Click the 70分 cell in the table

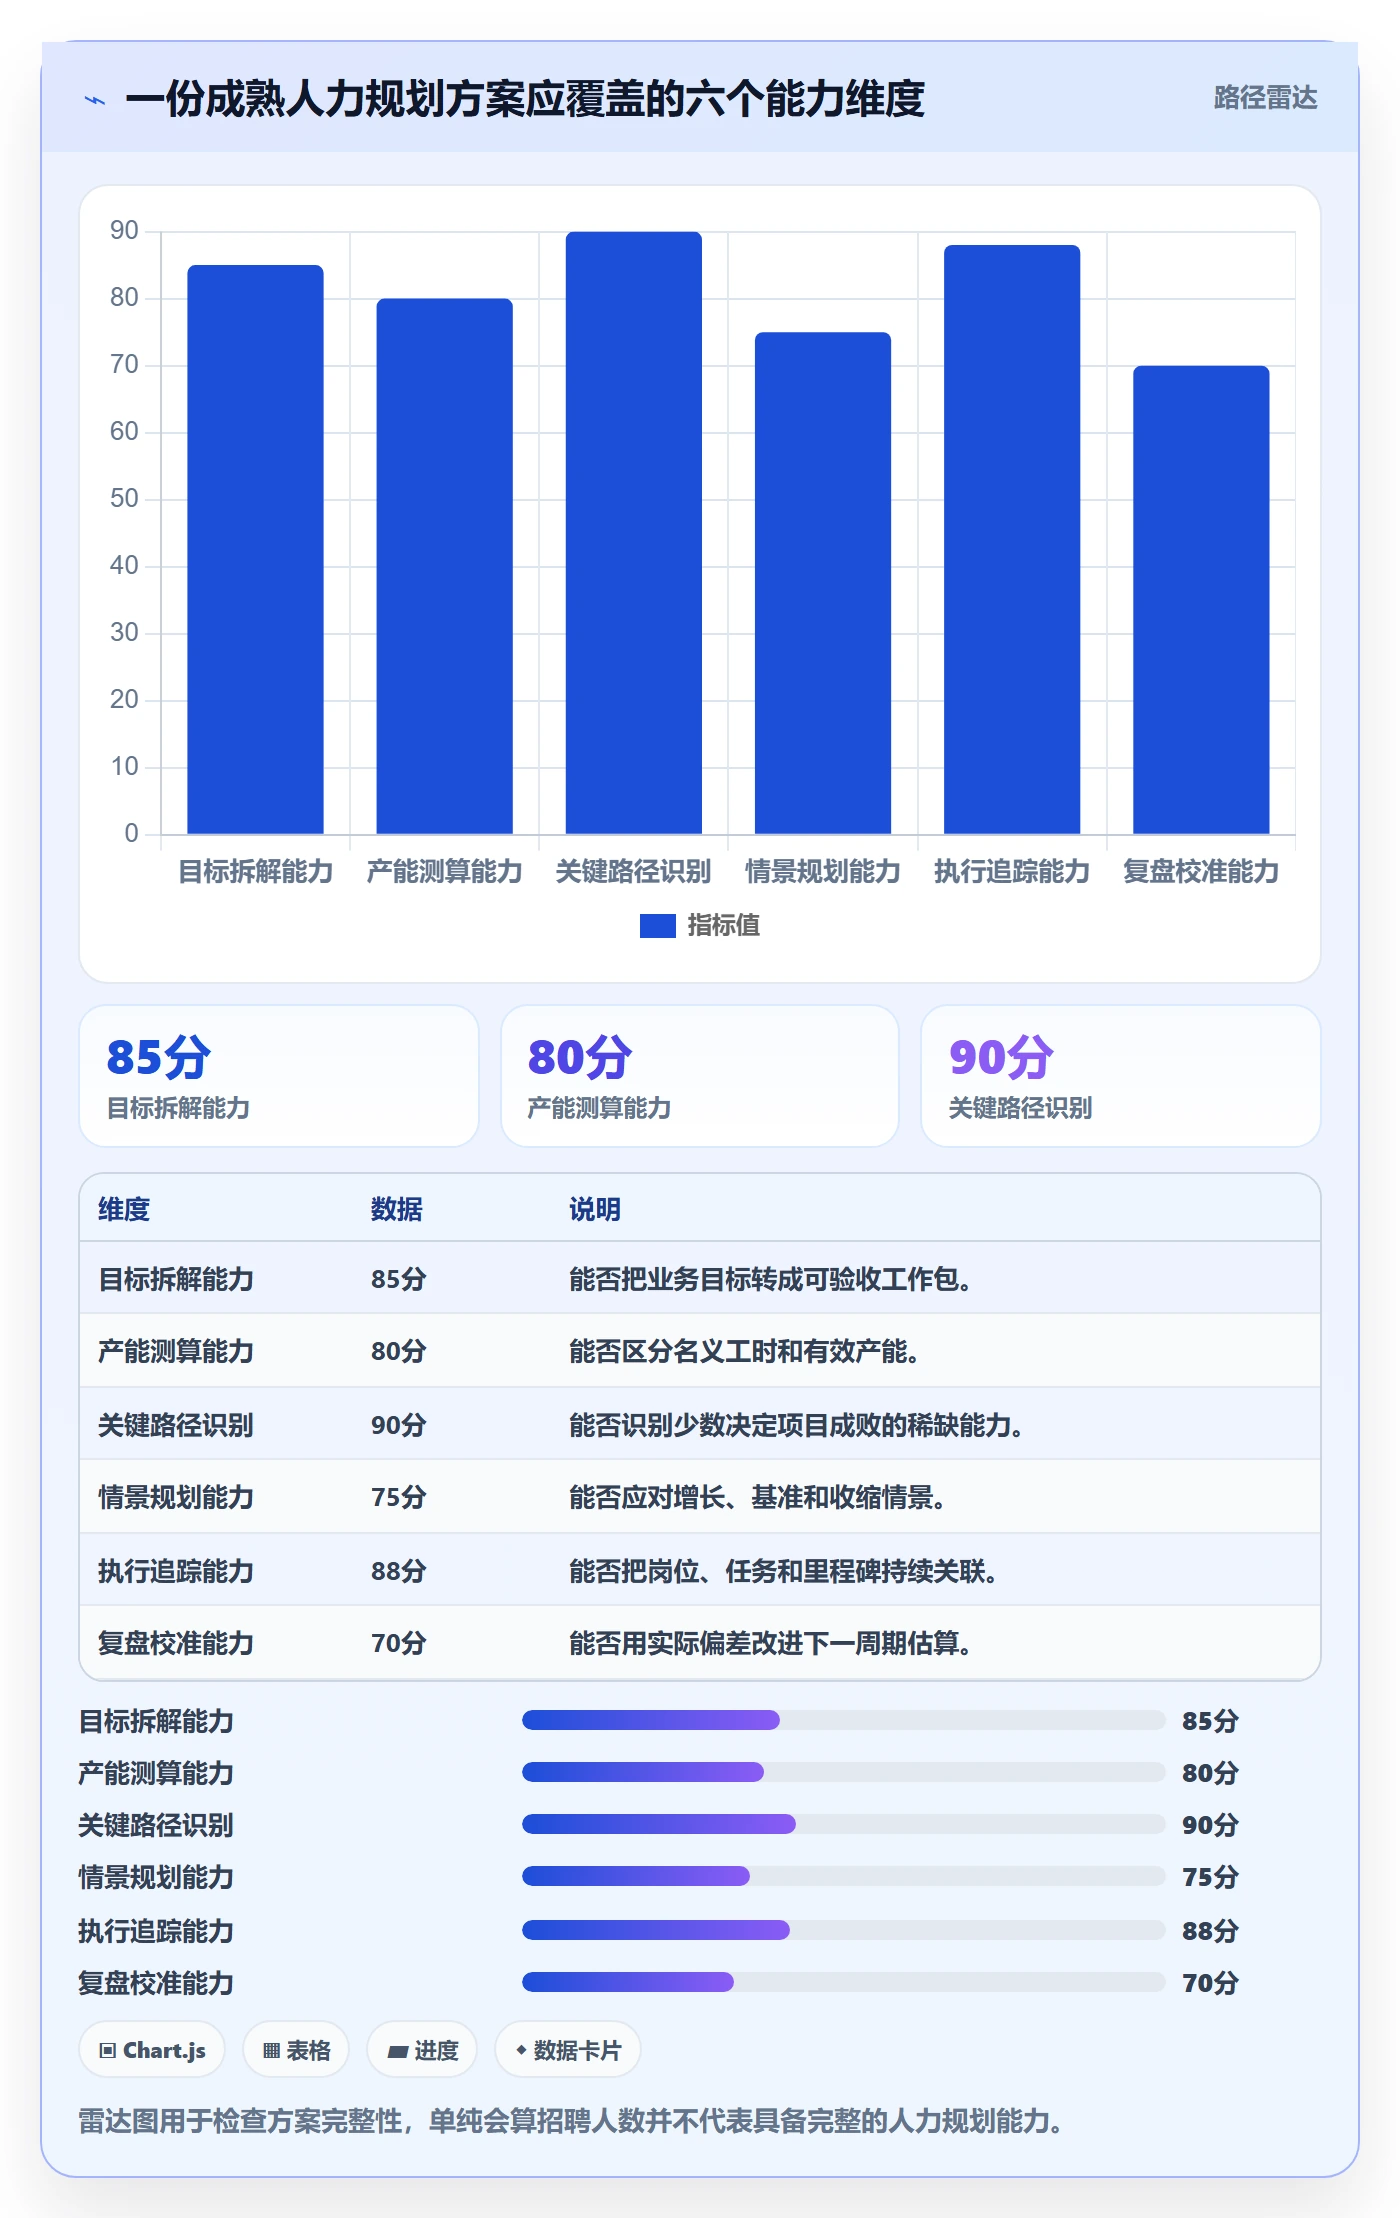pos(398,1643)
